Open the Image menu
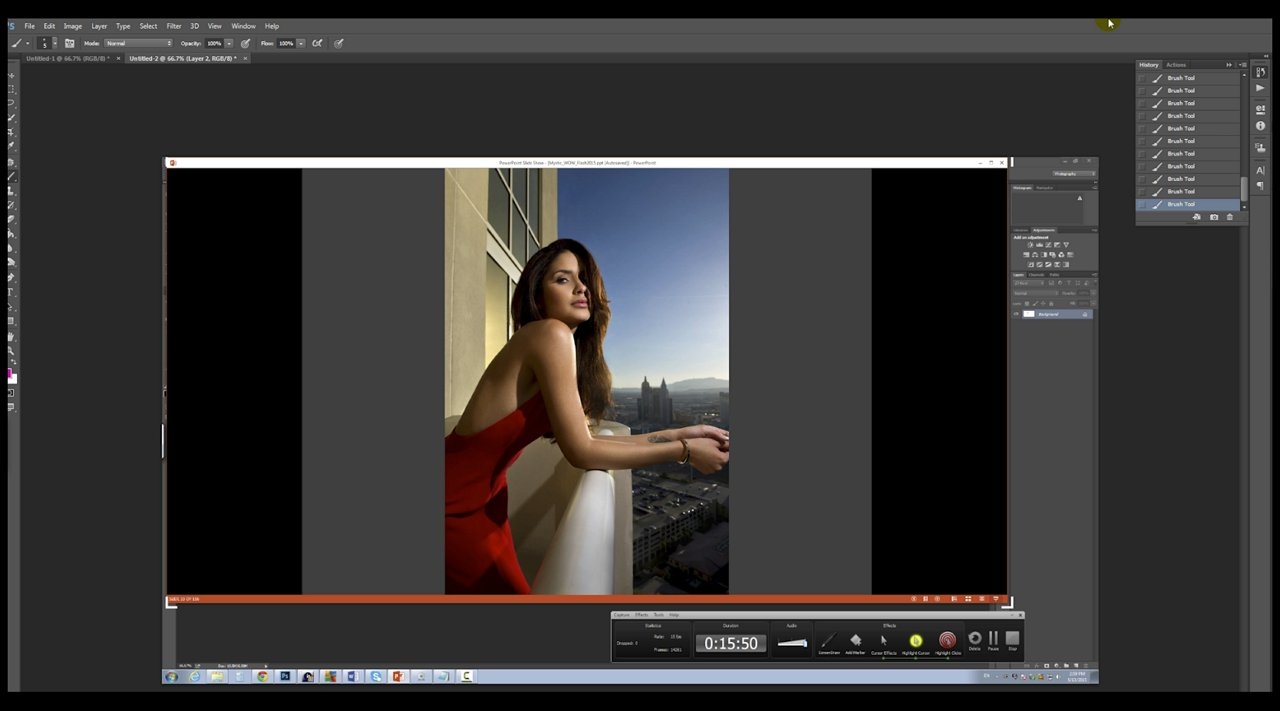This screenshot has width=1280, height=711. click(73, 26)
